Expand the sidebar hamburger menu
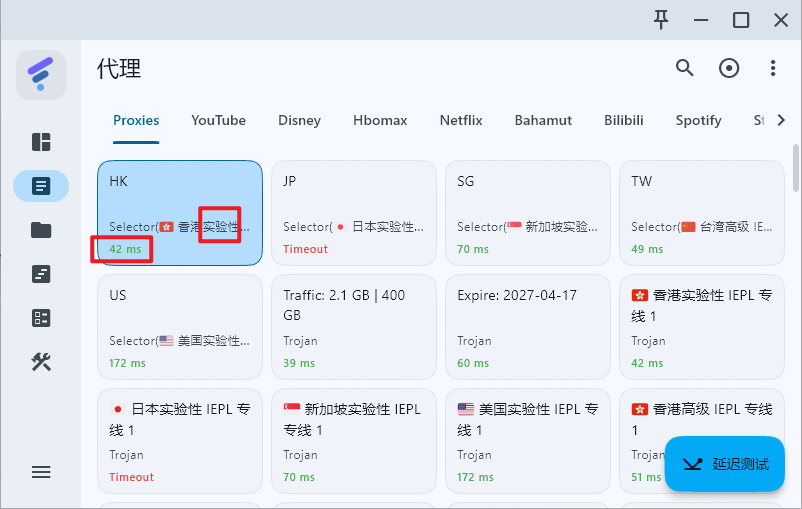Screen dimensions: 802x509 pyautogui.click(x=41, y=472)
